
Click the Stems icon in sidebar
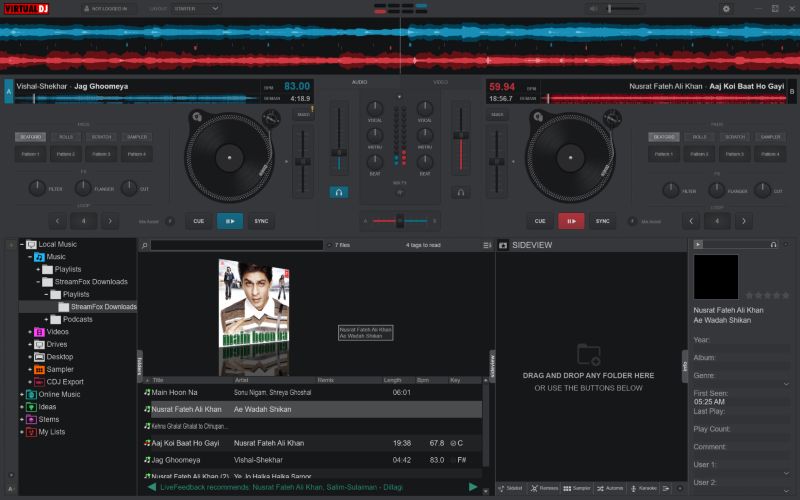coord(31,419)
